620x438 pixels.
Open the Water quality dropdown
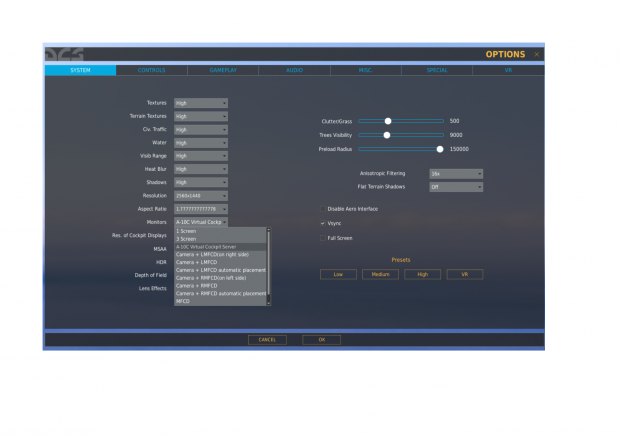click(201, 143)
